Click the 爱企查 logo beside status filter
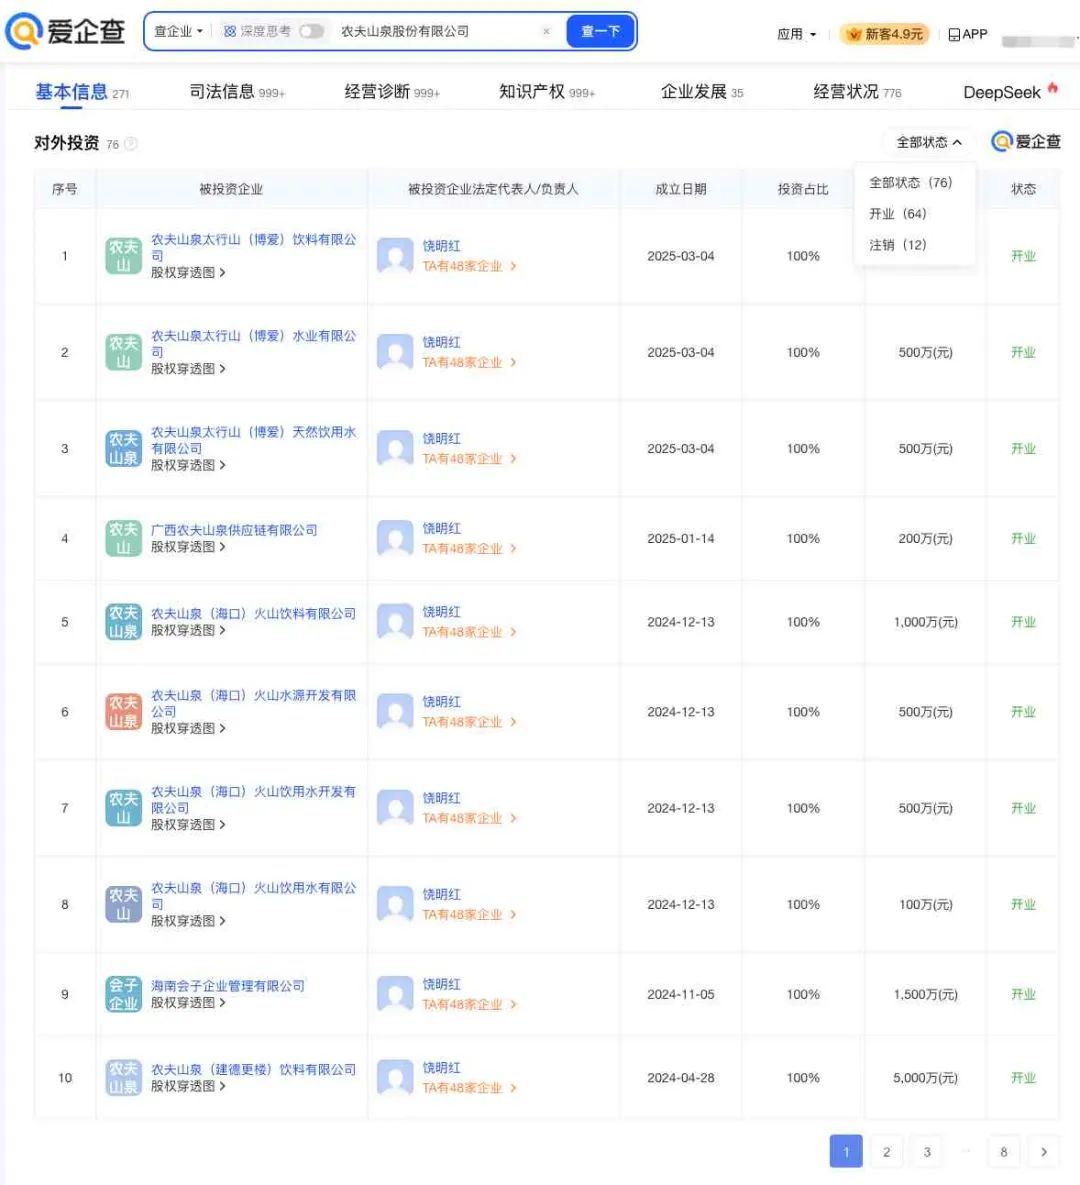The width and height of the screenshot is (1080, 1185). [1026, 141]
